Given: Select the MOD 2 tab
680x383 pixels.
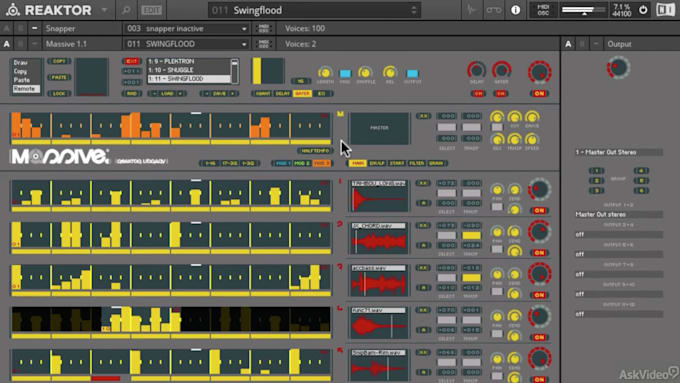Looking at the screenshot, I should click(x=302, y=163).
